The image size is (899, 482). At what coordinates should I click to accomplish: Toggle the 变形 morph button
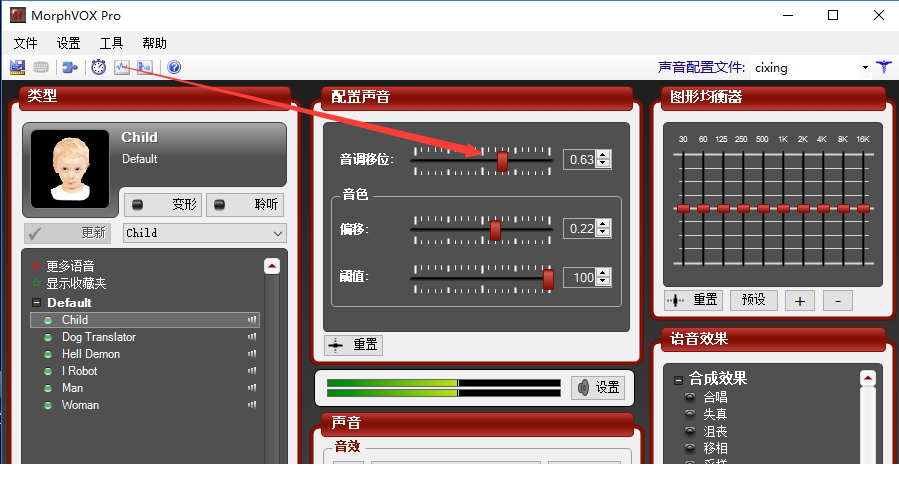[163, 205]
